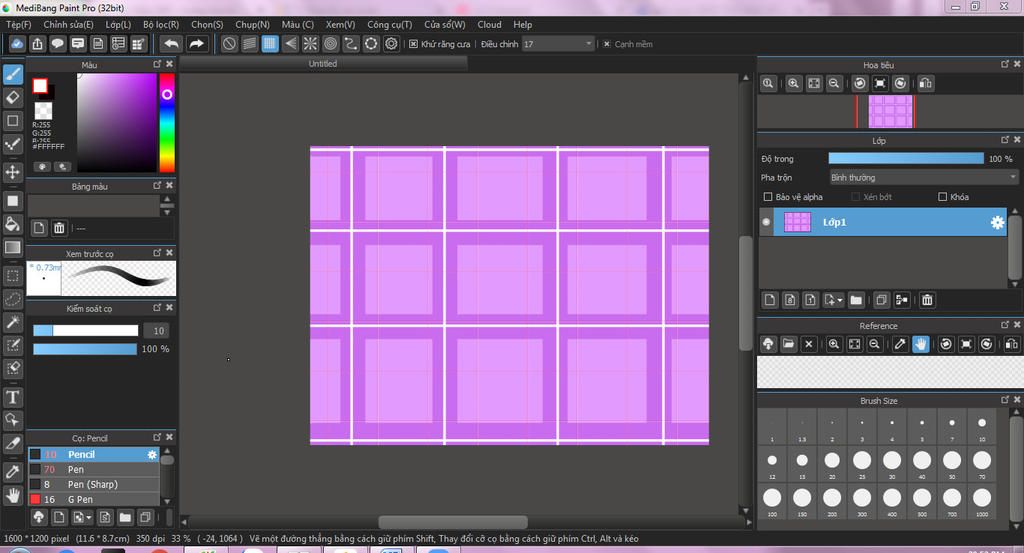Viewport: 1024px width, 553px height.
Task: Select the Pen brush in brush list
Action: [x=93, y=469]
